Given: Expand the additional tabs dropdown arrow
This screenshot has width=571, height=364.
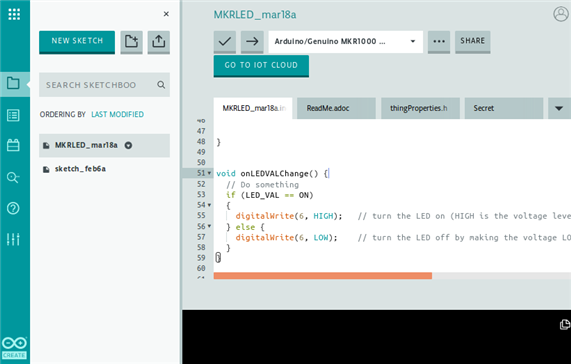Looking at the screenshot, I should pyautogui.click(x=559, y=108).
